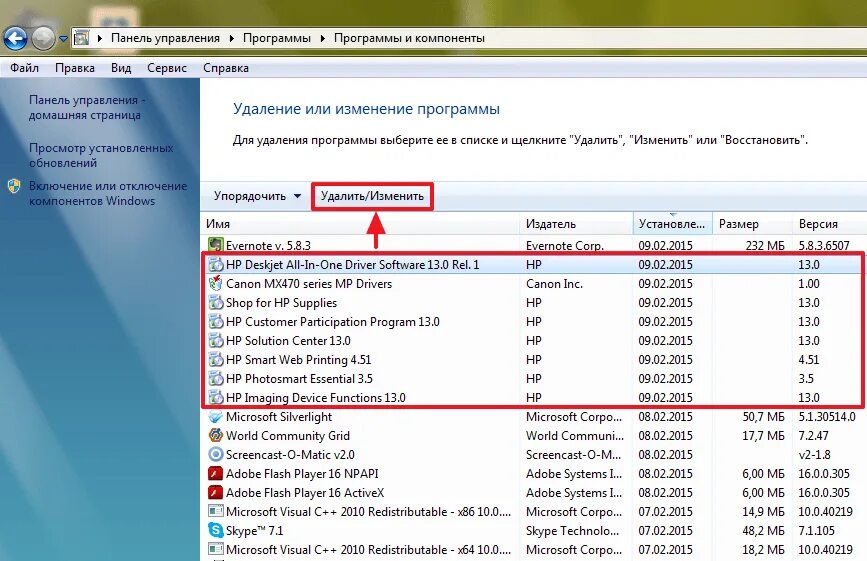
Task: Click shield icon beside Windows components link
Action: point(14,186)
